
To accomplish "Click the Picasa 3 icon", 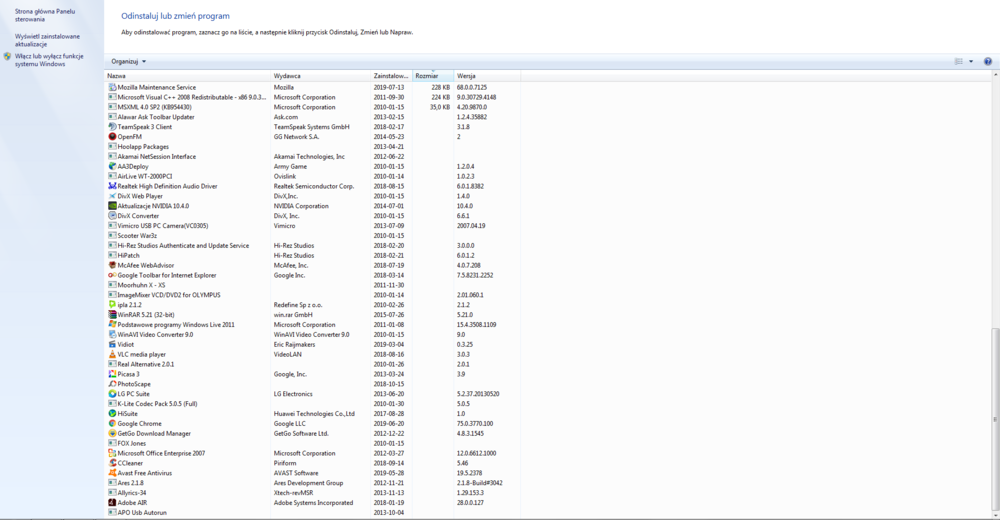I will pos(112,374).
